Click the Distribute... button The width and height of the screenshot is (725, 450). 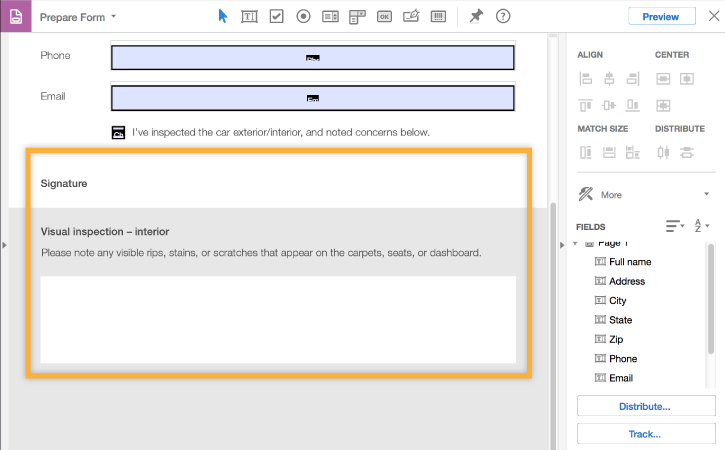tap(646, 406)
